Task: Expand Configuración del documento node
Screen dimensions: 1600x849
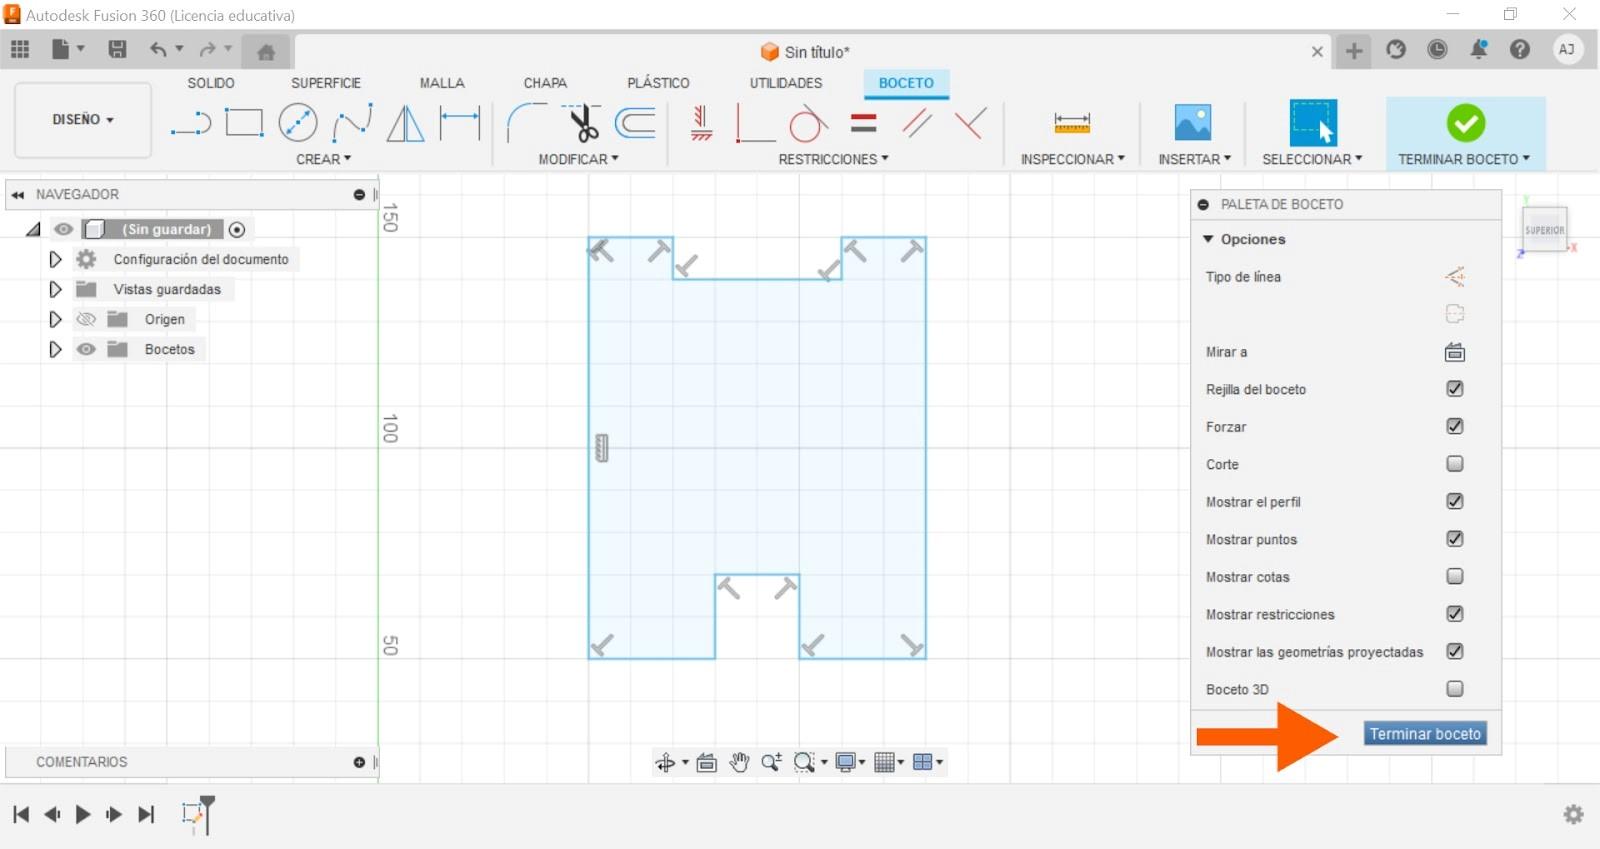Action: click(55, 259)
